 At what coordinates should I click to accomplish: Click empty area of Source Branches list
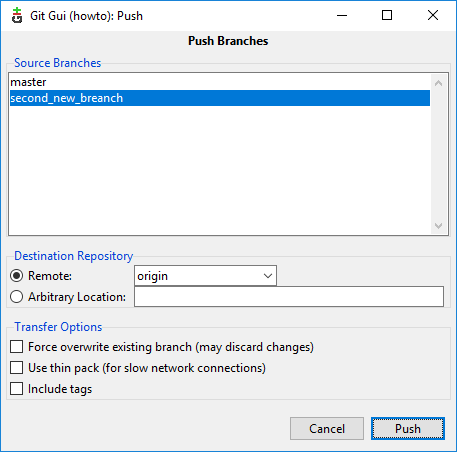tap(220, 170)
